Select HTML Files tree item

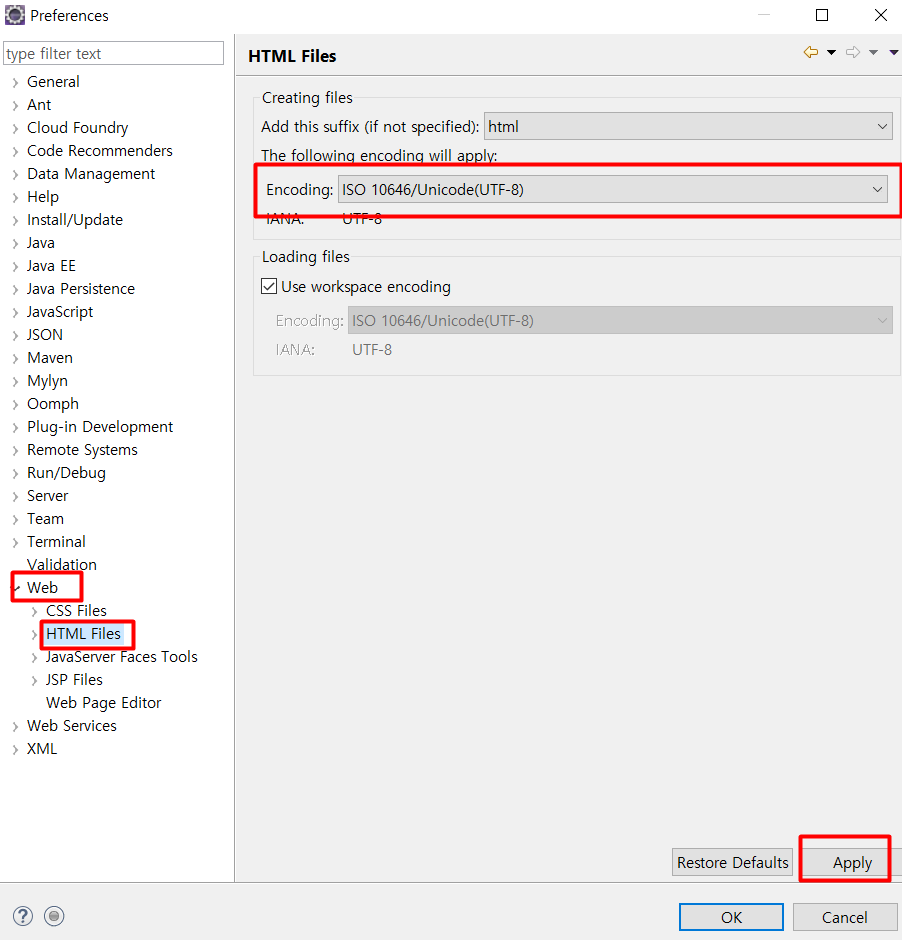pyautogui.click(x=83, y=634)
